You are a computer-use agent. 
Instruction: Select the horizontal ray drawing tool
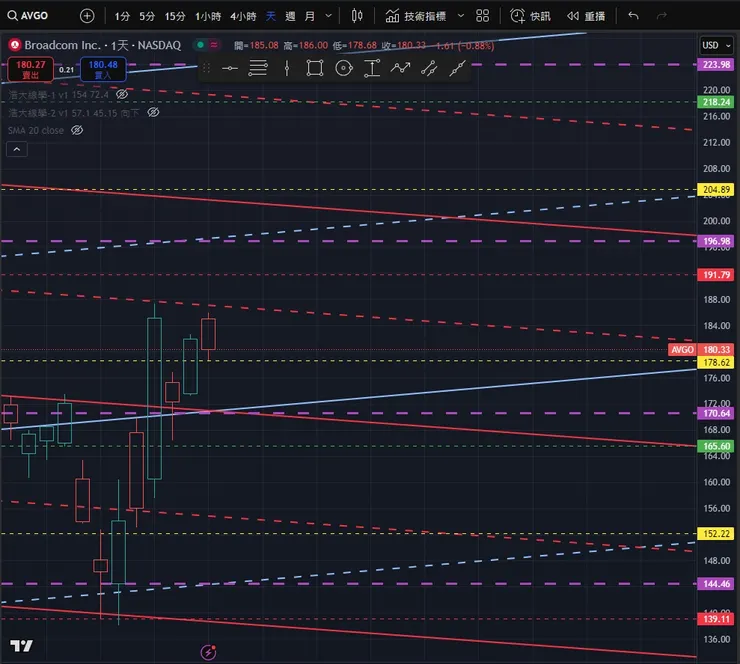tap(230, 68)
